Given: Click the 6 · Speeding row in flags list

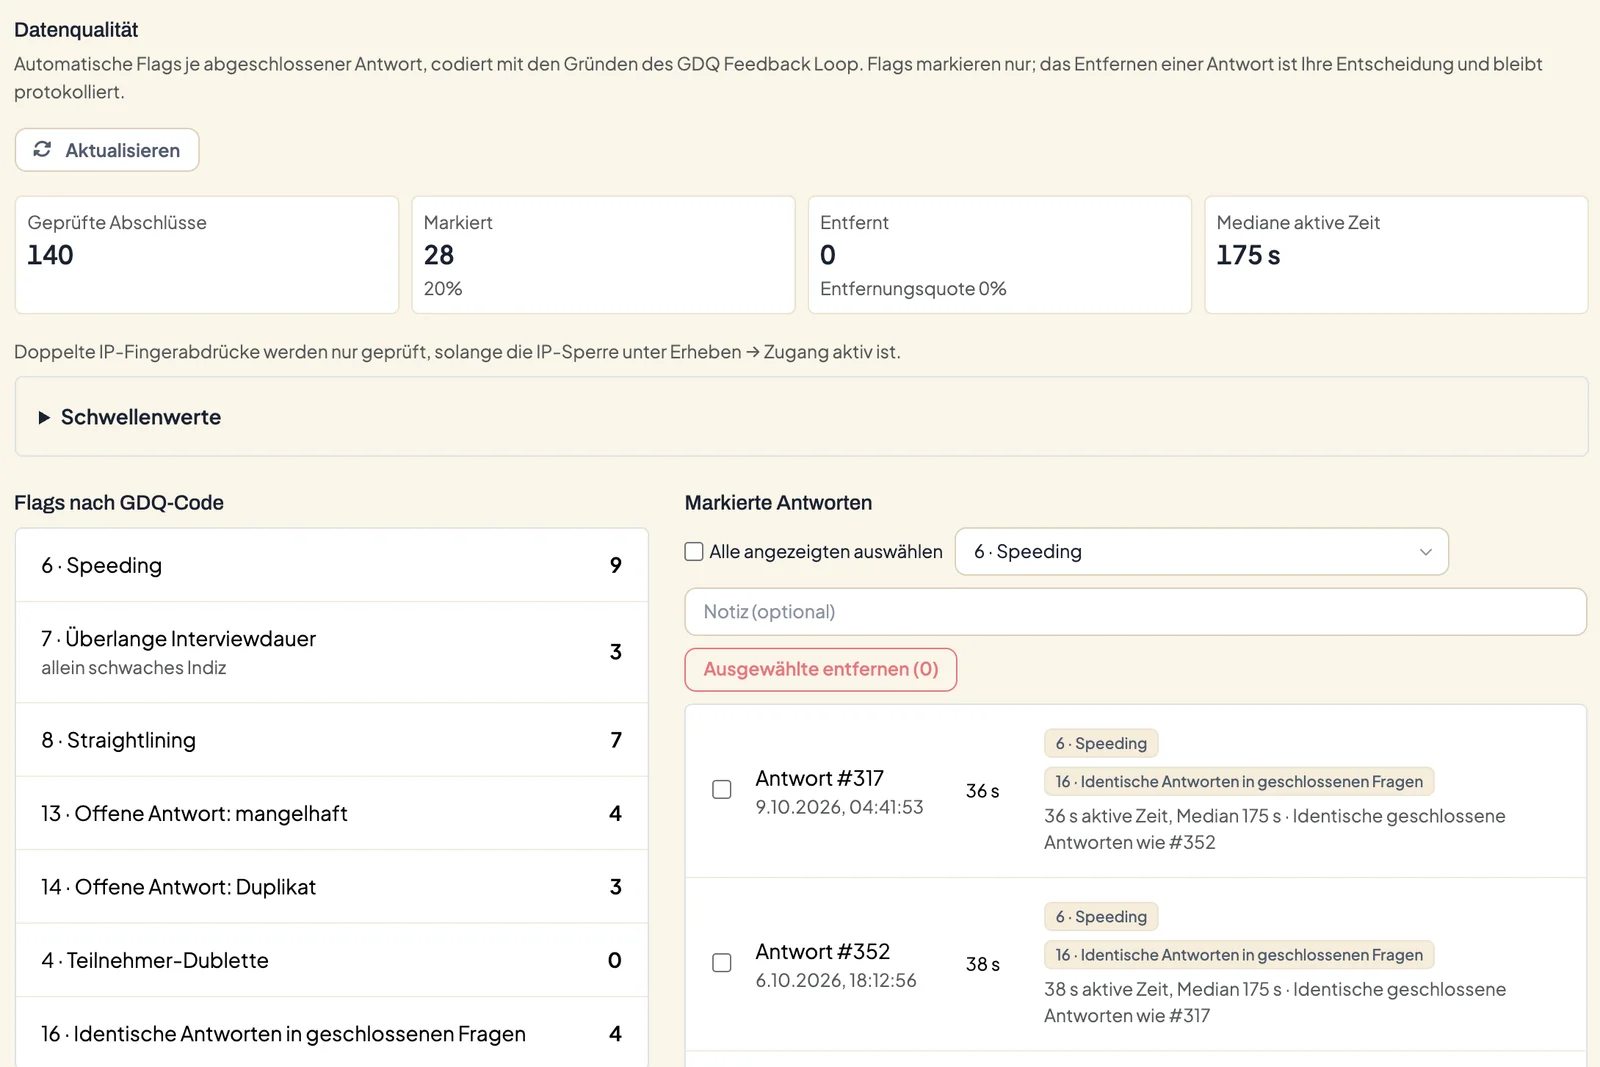Looking at the screenshot, I should [x=332, y=565].
